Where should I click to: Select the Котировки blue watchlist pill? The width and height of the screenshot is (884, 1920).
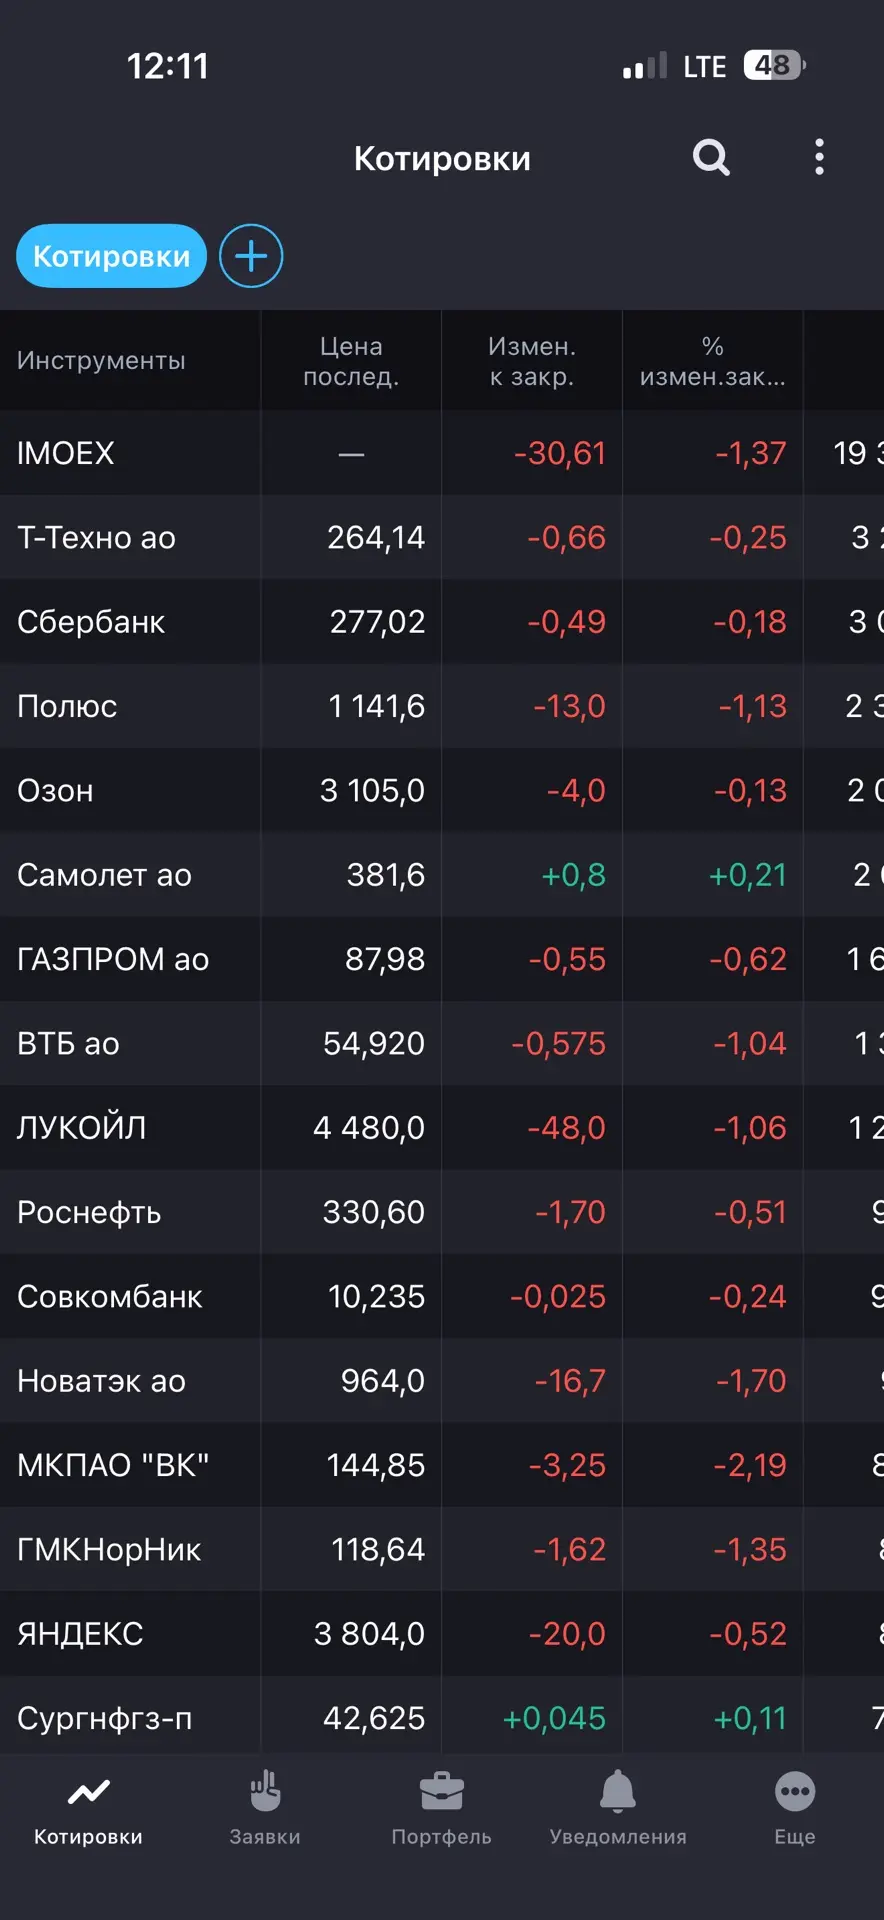click(111, 256)
